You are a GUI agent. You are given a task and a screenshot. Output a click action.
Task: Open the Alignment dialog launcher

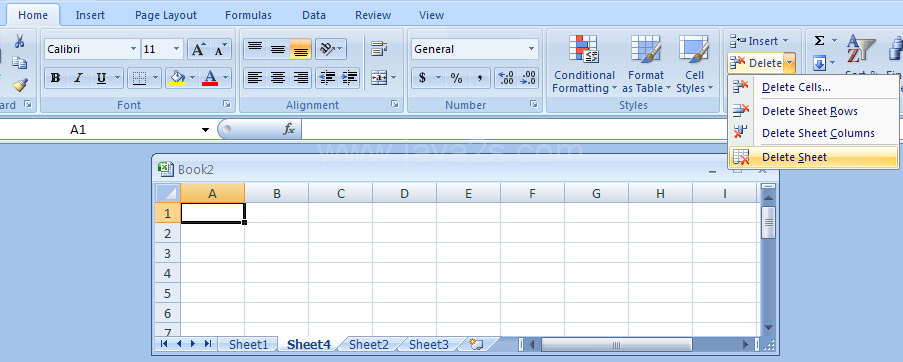[394, 105]
